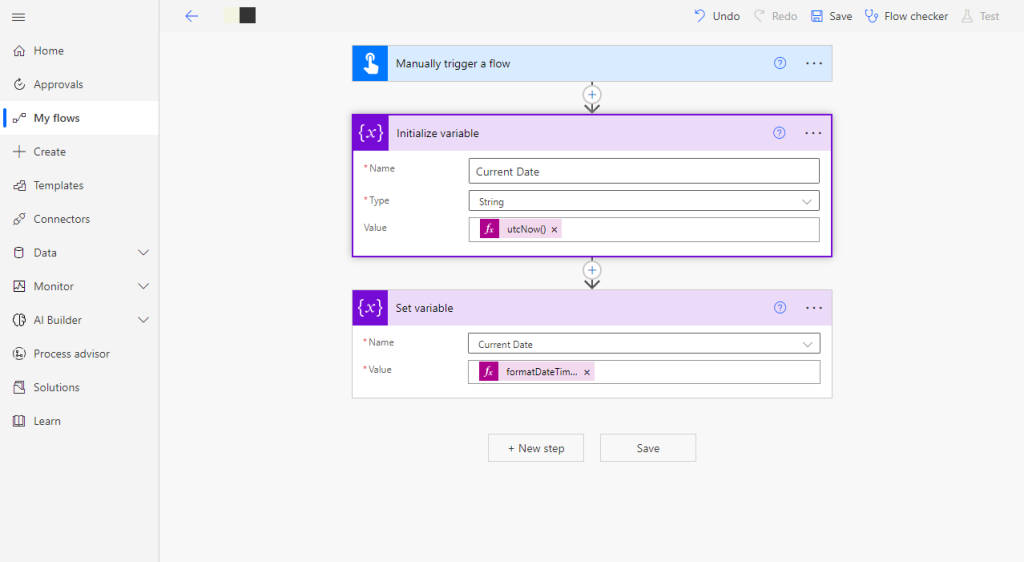This screenshot has width=1024, height=562.
Task: Open Home in the sidebar
Action: (x=79, y=51)
